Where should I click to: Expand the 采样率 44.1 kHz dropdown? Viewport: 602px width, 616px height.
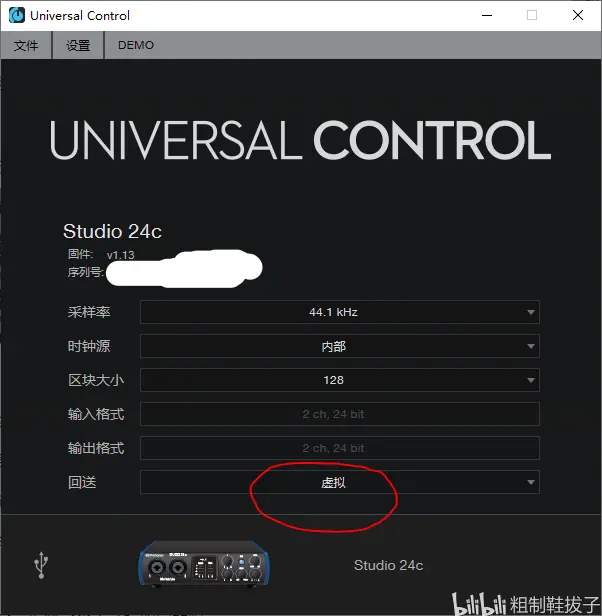tap(340, 312)
